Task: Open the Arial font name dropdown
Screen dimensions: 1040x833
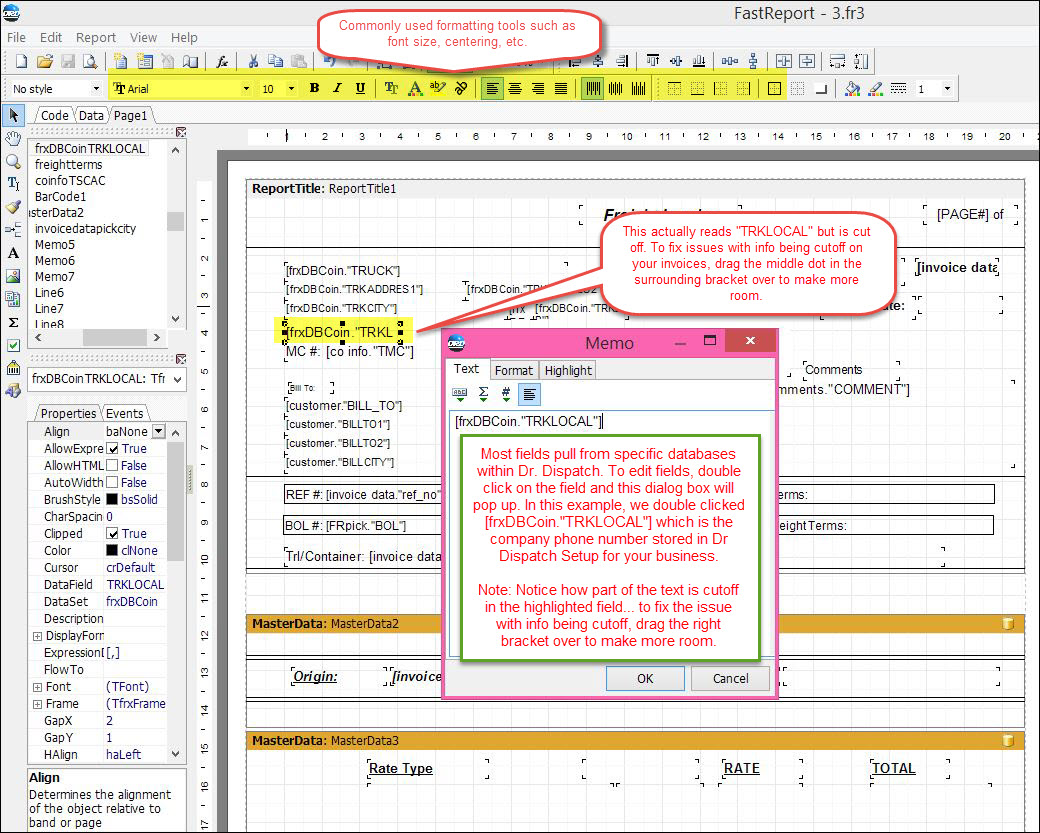Action: tap(246, 88)
